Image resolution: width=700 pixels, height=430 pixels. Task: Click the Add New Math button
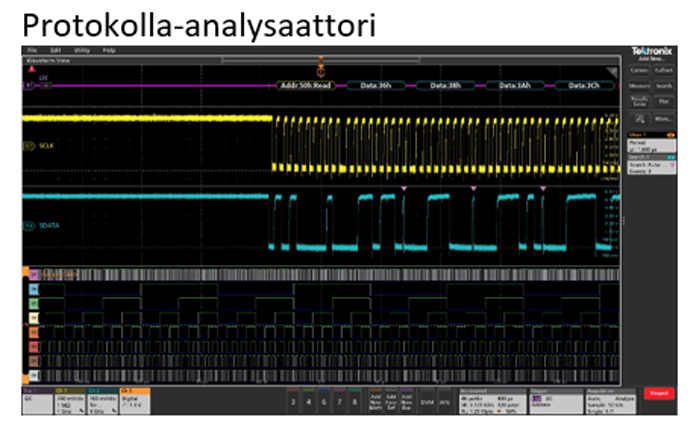[376, 400]
